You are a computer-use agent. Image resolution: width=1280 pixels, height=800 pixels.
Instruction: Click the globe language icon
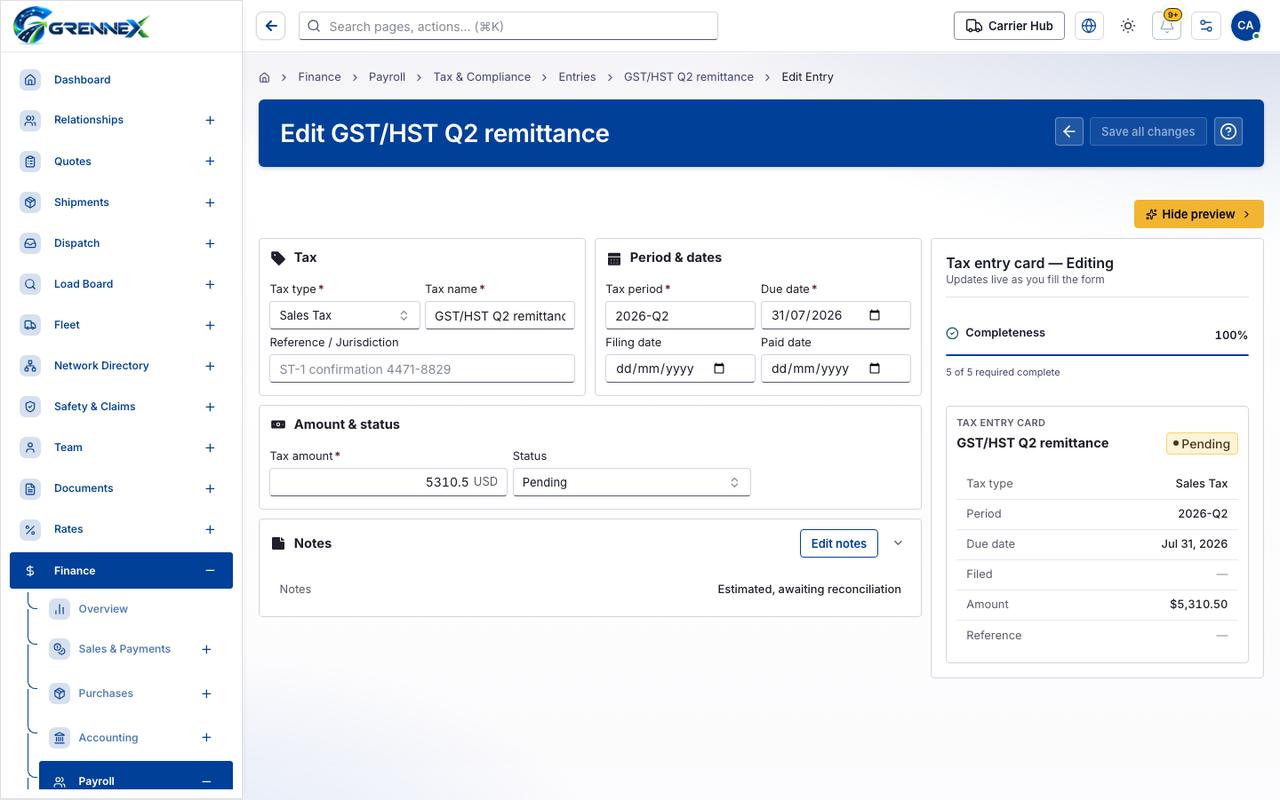[x=1089, y=26]
